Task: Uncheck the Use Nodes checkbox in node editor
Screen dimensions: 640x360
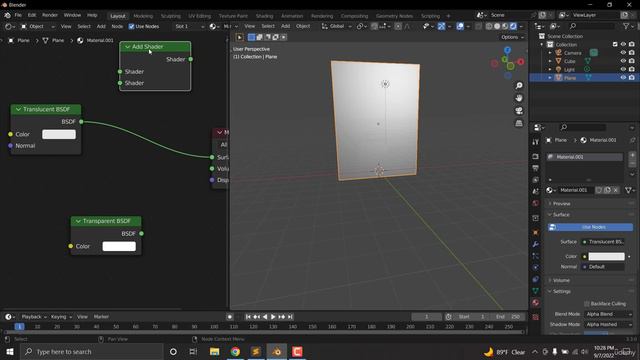Action: click(x=131, y=26)
